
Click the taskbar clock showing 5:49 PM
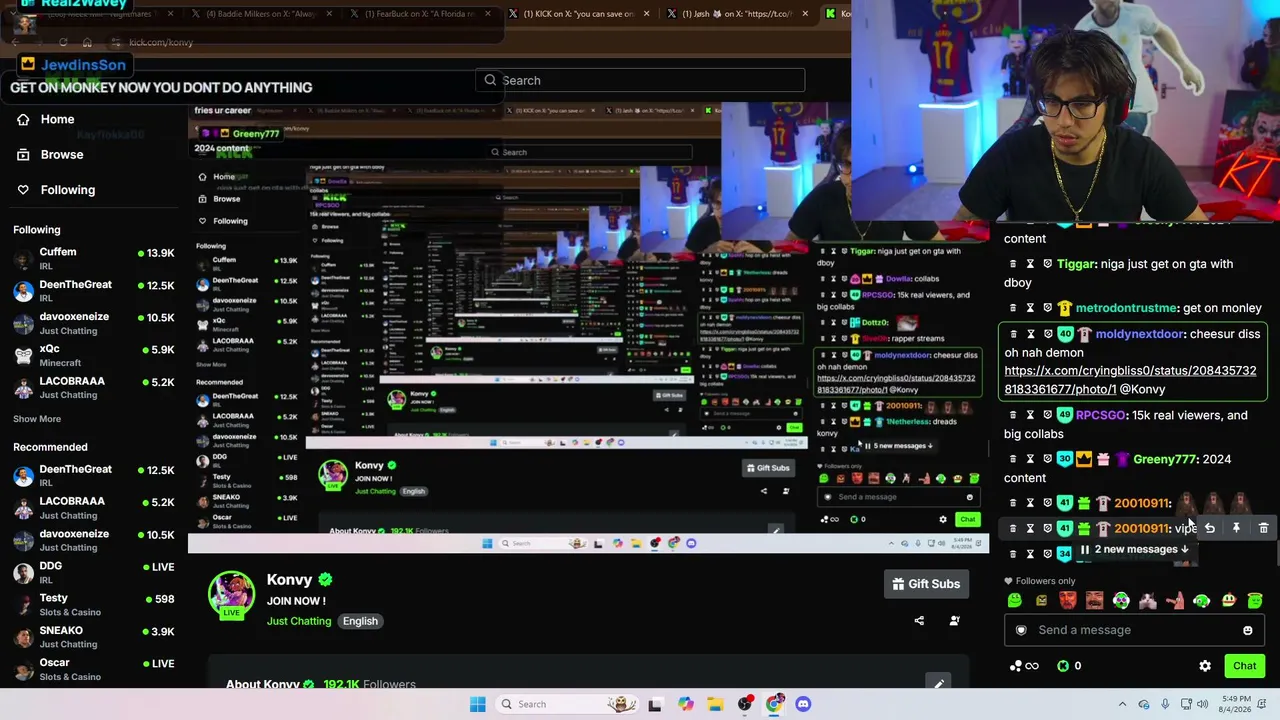tap(1236, 704)
